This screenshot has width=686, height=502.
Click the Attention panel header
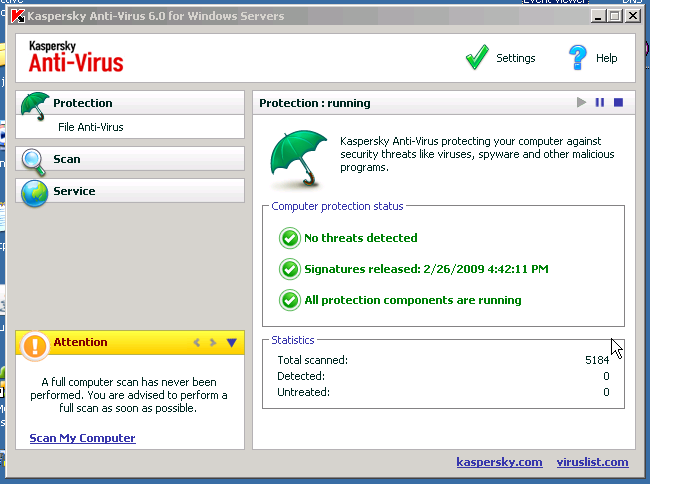[130, 342]
